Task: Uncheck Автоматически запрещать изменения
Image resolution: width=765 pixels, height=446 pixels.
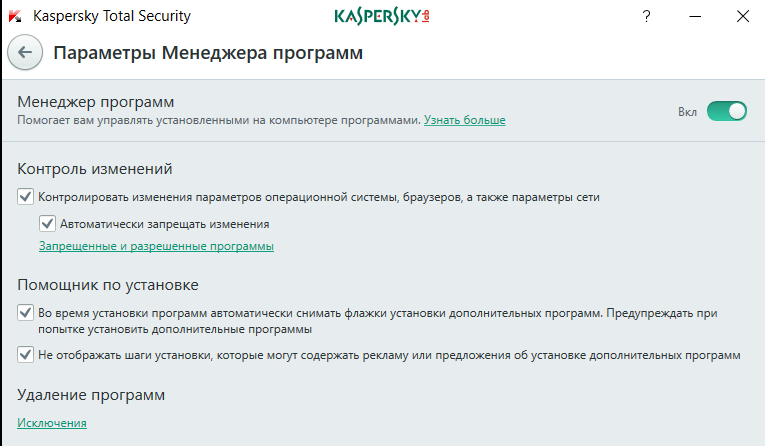Action: pyautogui.click(x=47, y=223)
